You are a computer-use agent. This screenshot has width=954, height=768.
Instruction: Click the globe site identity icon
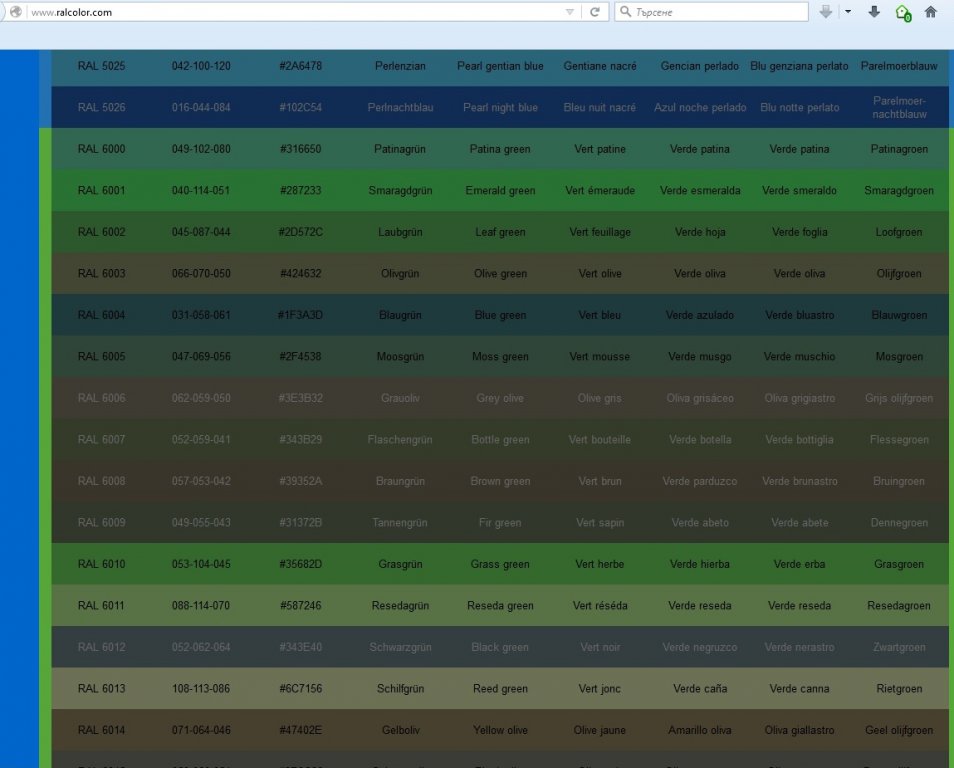[16, 12]
